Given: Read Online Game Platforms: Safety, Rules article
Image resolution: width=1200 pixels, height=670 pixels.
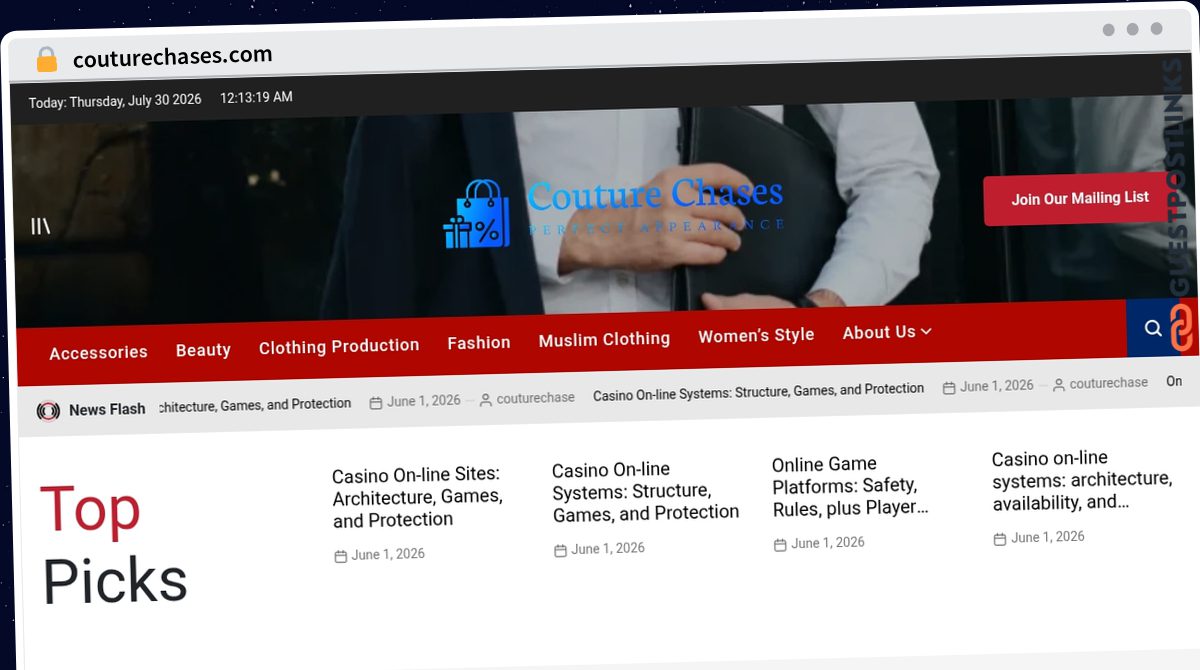Looking at the screenshot, I should tap(850, 486).
